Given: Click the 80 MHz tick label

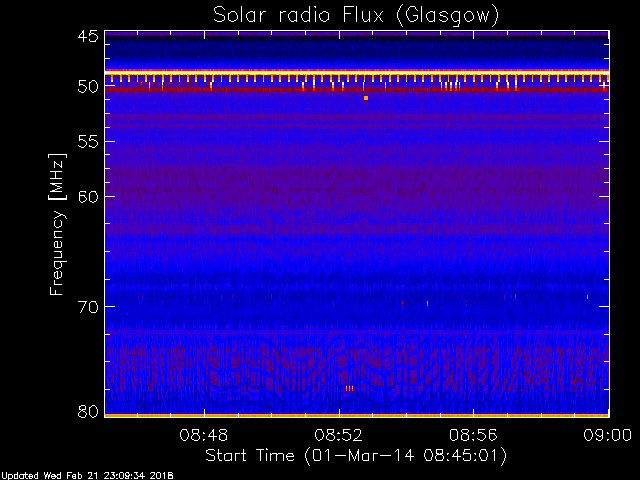Looking at the screenshot, I should (x=88, y=411).
